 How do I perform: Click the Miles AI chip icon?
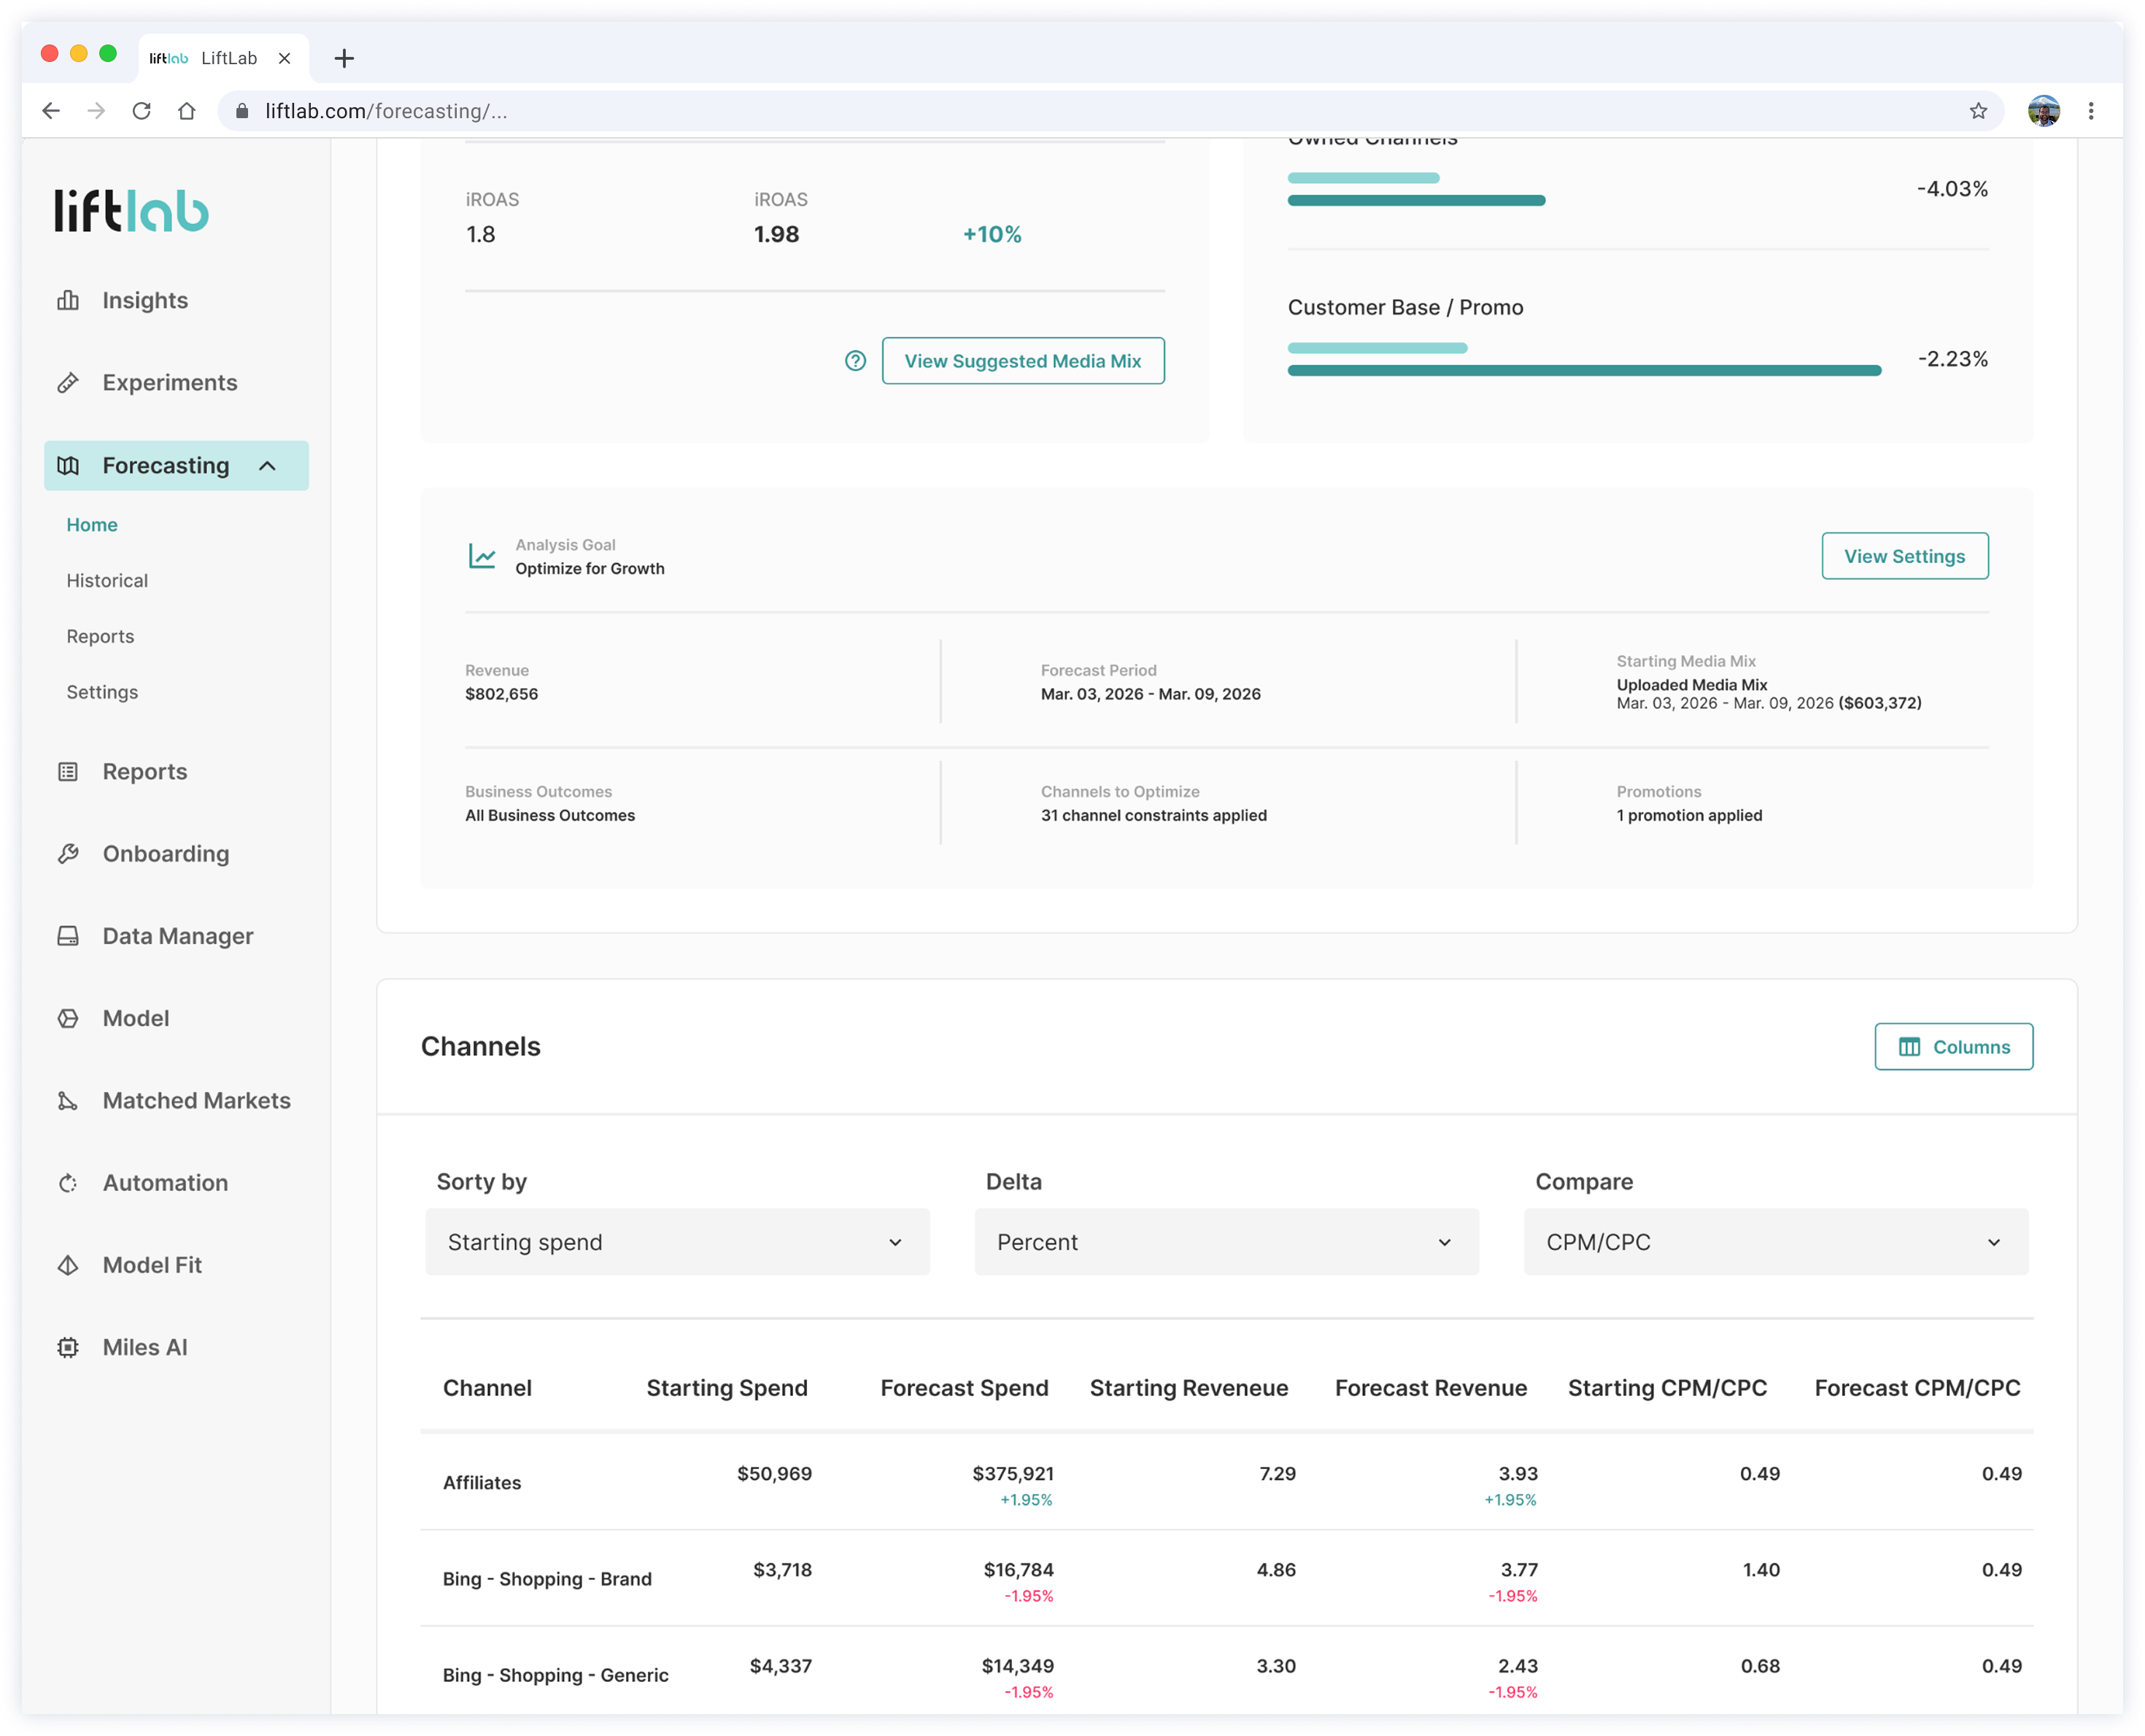coord(68,1347)
